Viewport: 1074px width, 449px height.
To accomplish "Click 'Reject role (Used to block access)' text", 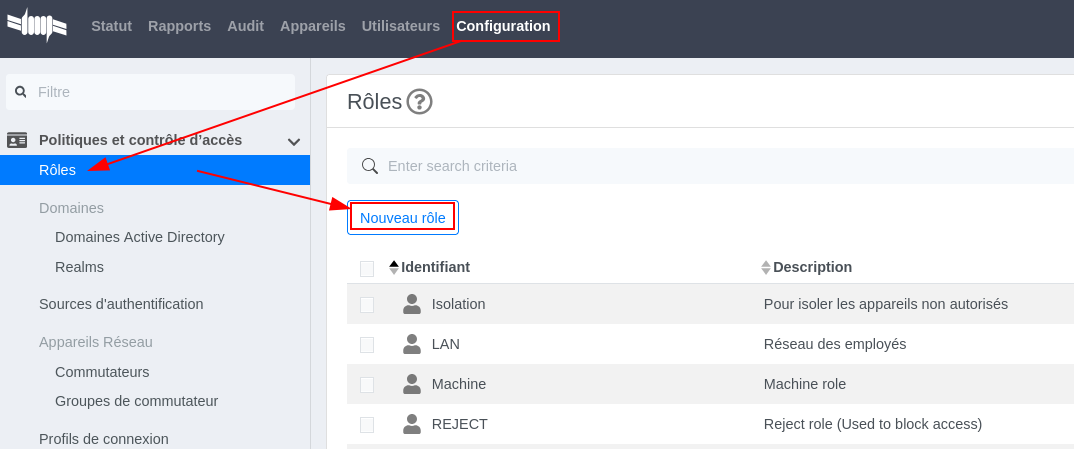I will pos(873,424).
